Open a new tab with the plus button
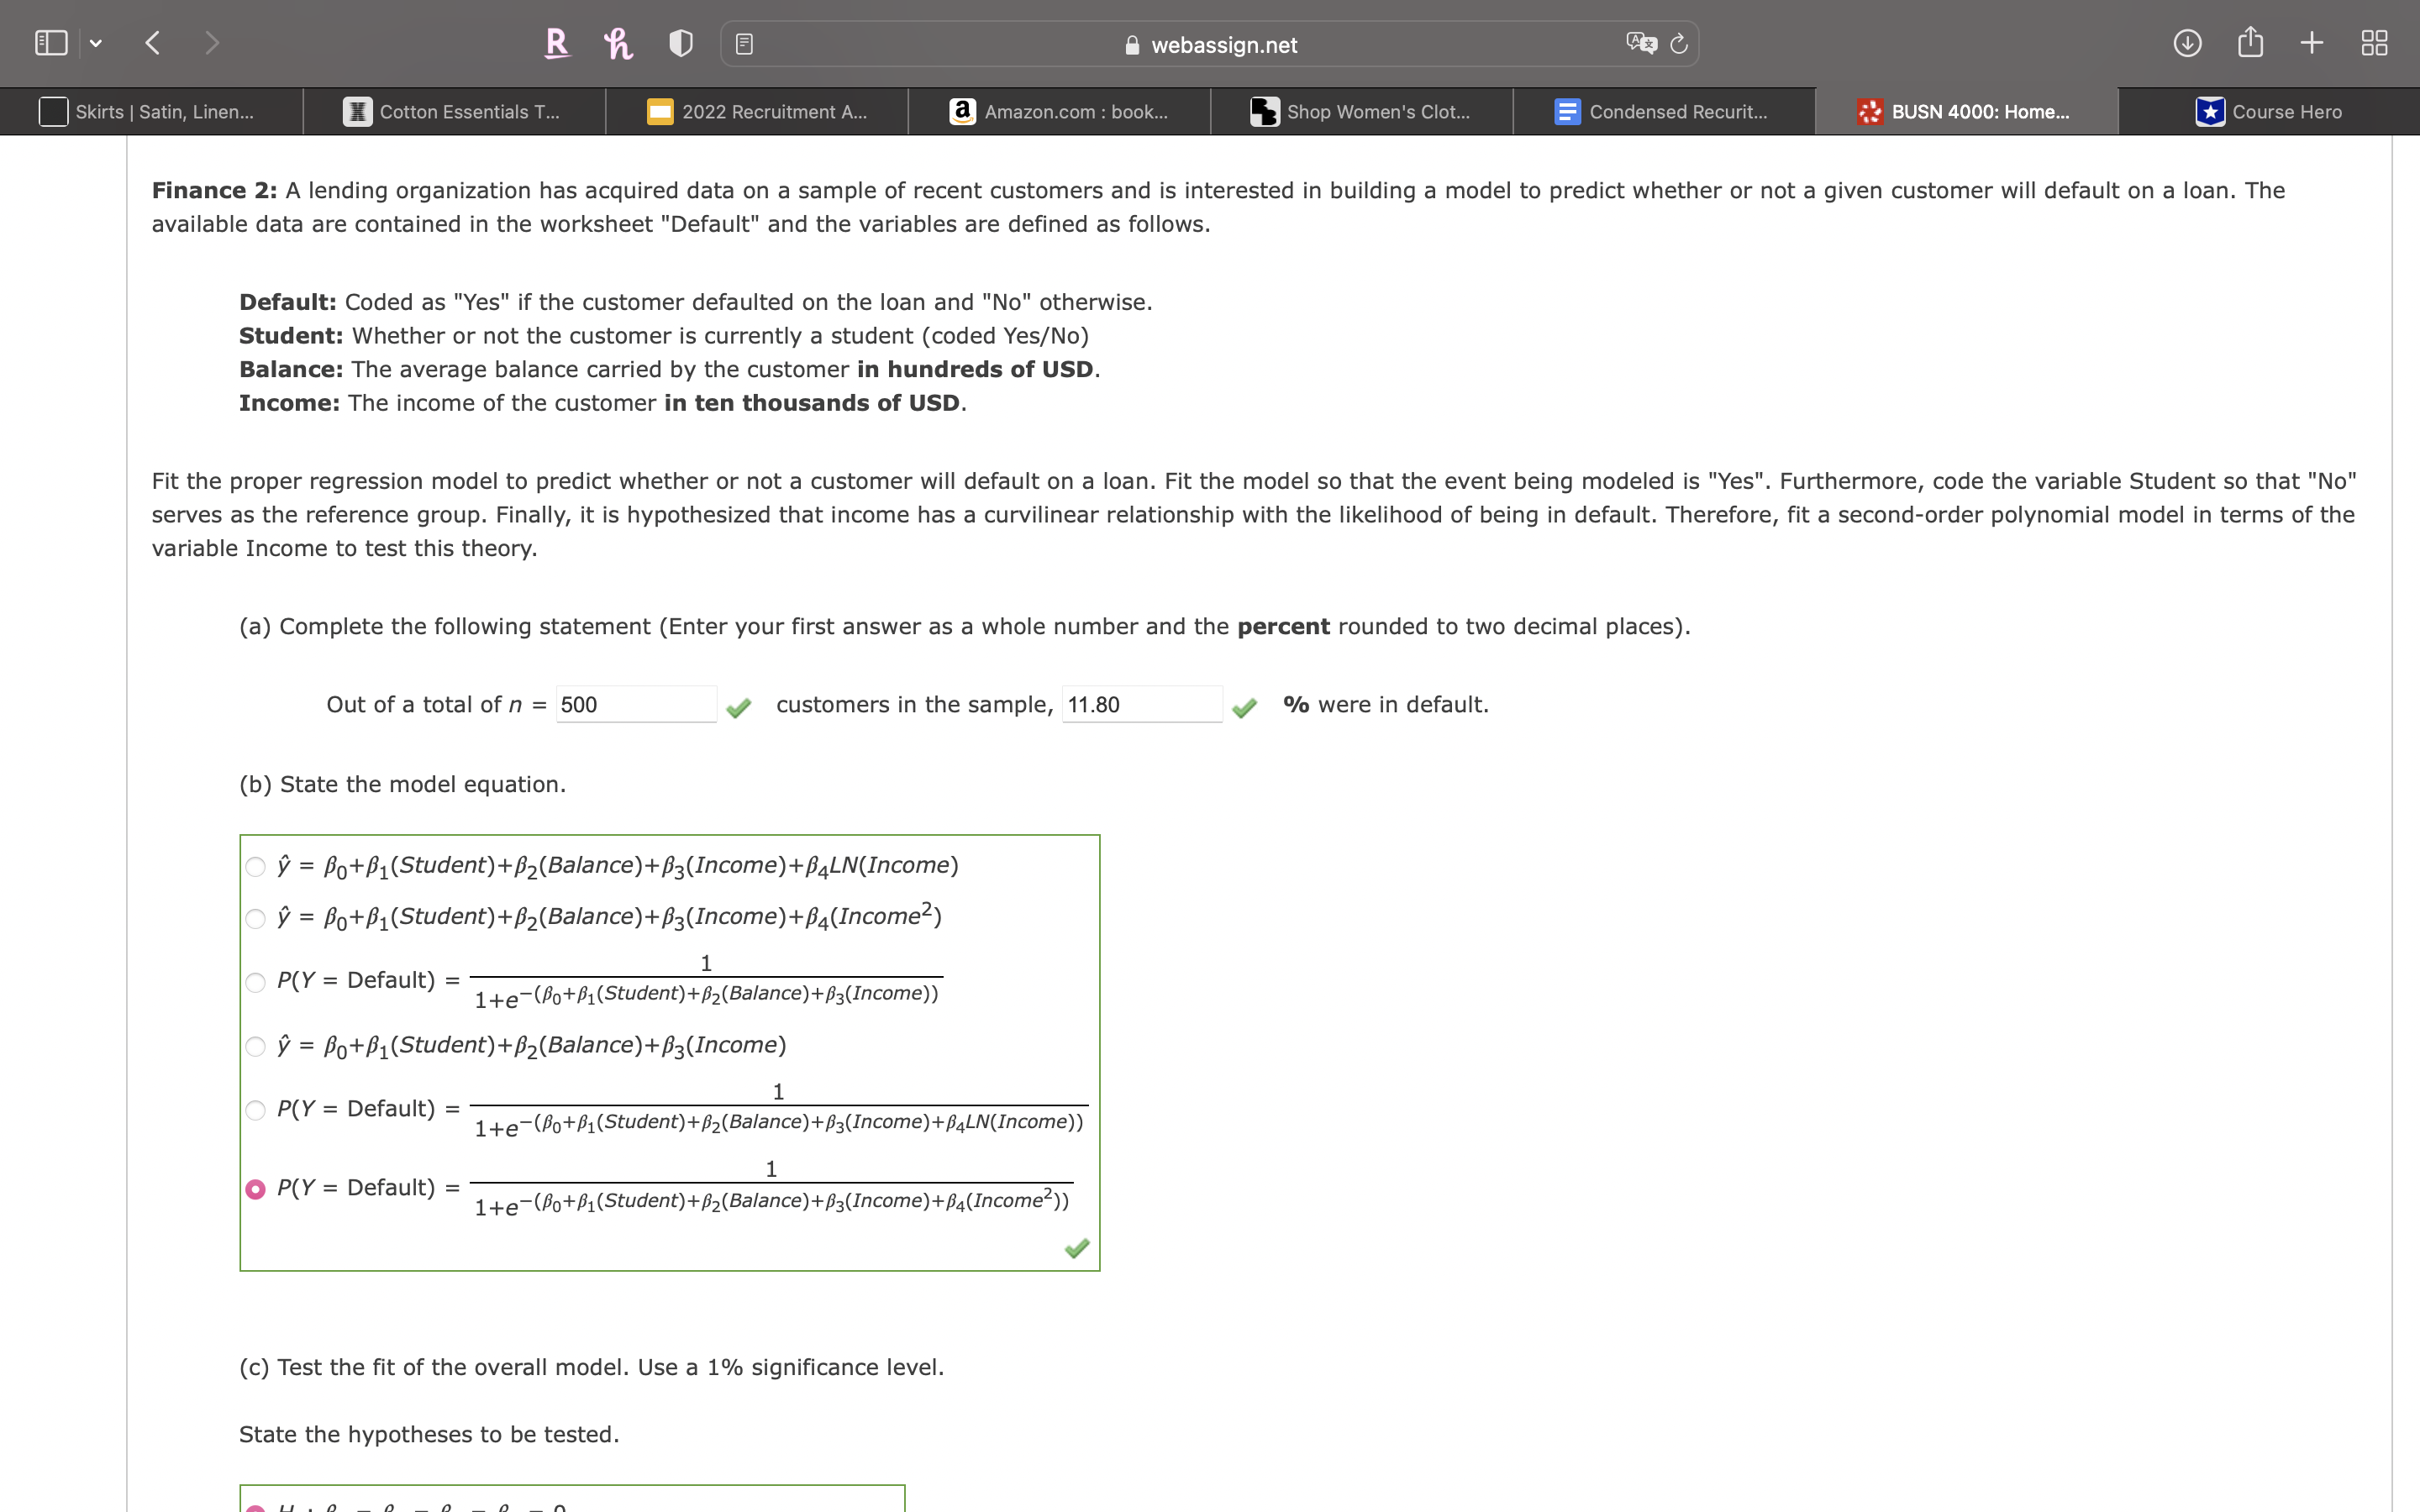 coord(2311,42)
